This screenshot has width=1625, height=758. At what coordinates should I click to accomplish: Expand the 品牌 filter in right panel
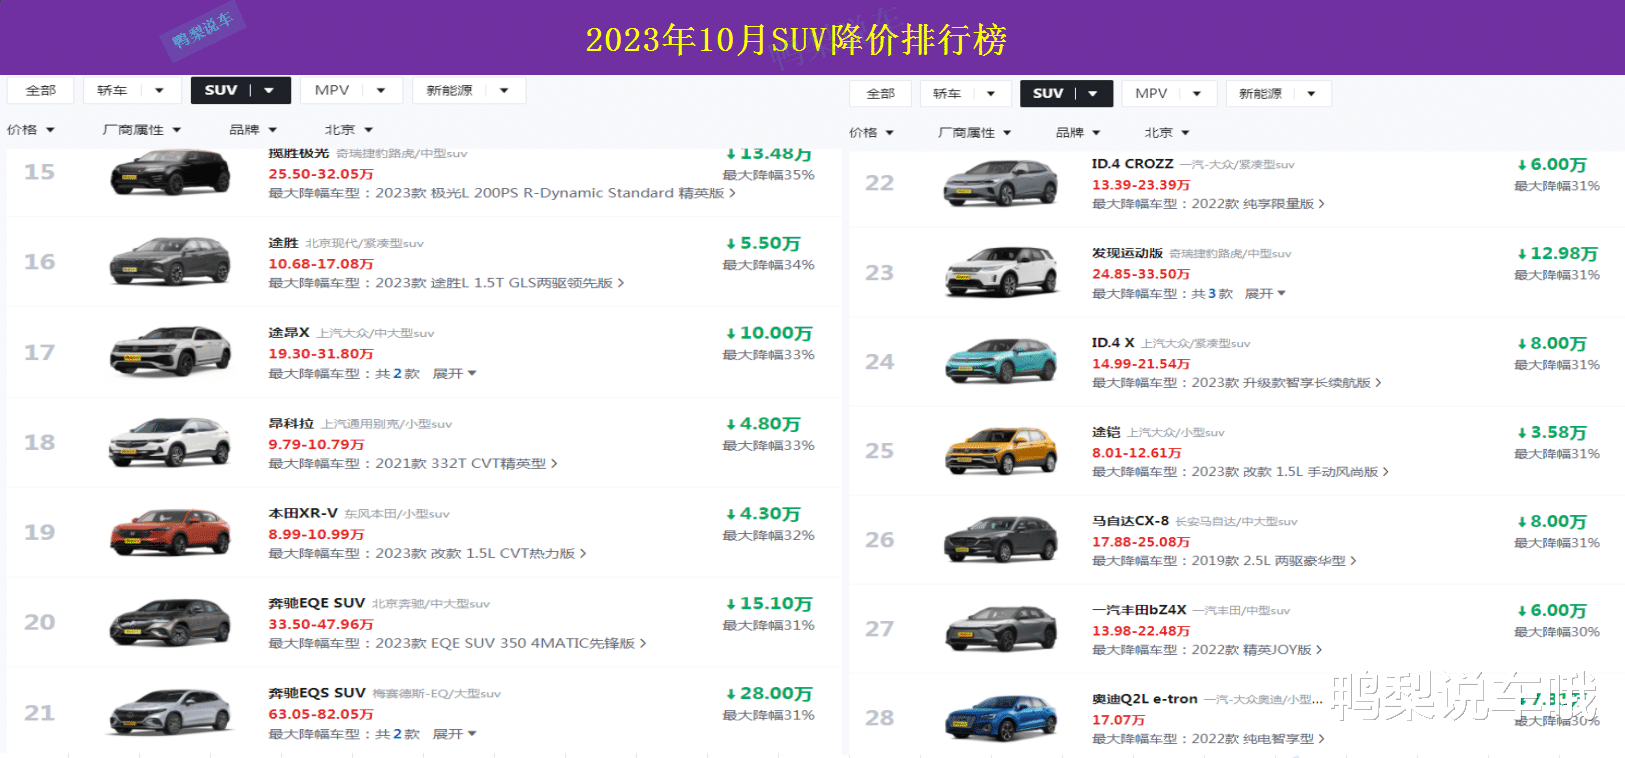1079,133
